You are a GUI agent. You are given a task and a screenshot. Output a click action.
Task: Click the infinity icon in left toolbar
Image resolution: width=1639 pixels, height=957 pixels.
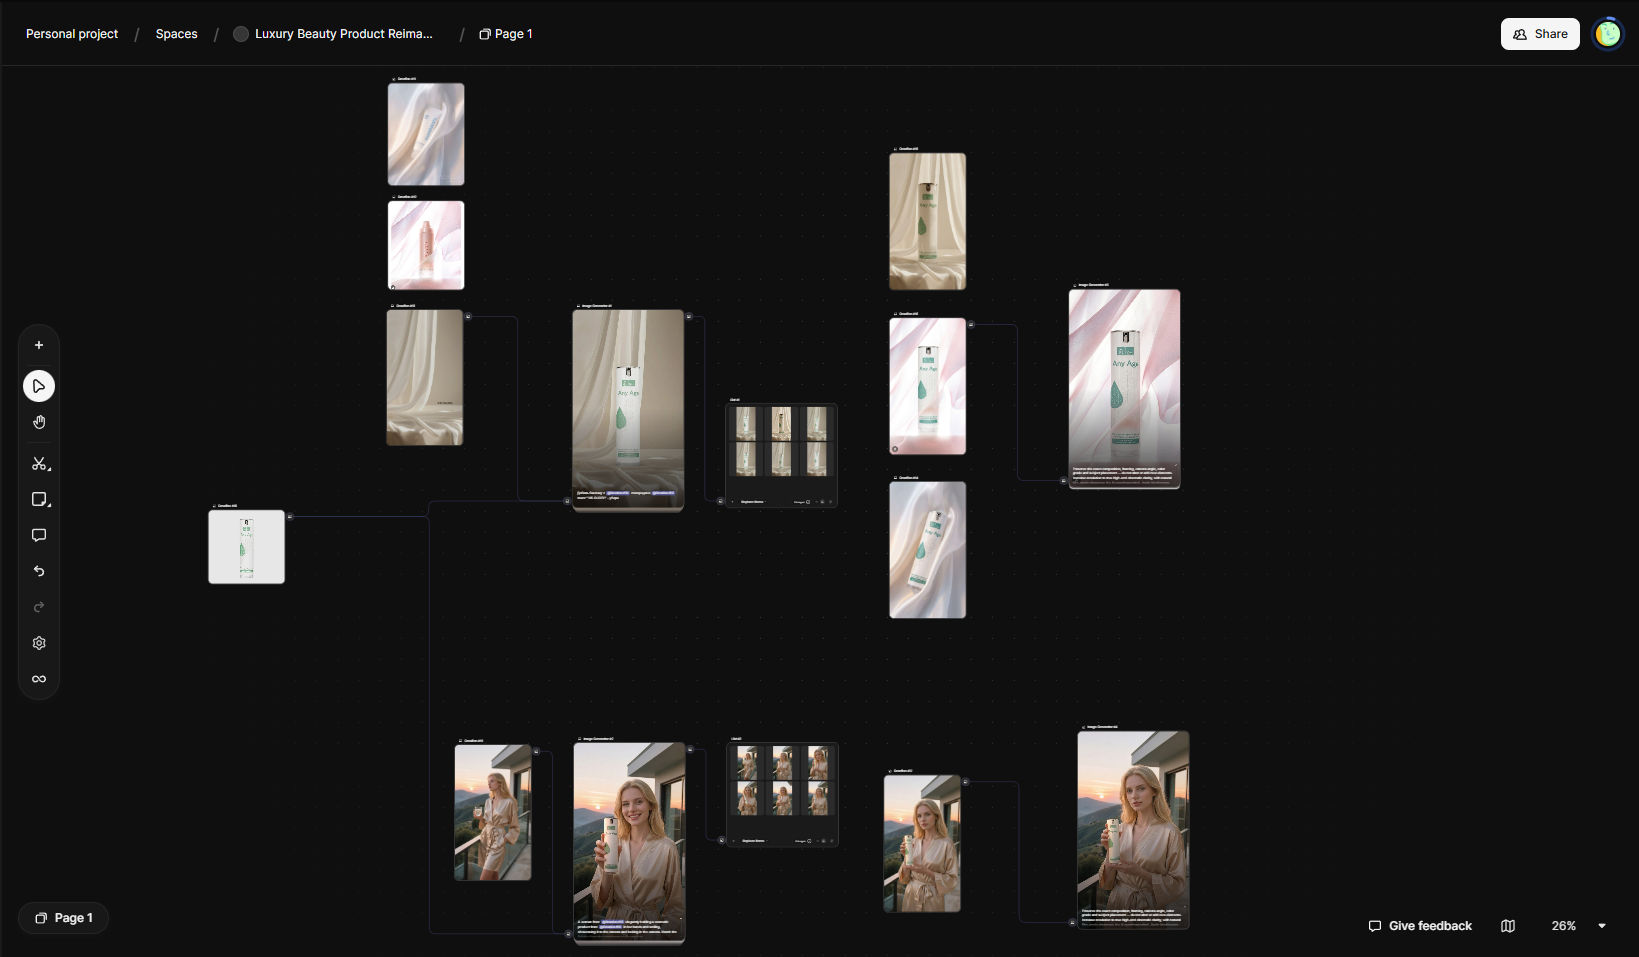coord(39,679)
